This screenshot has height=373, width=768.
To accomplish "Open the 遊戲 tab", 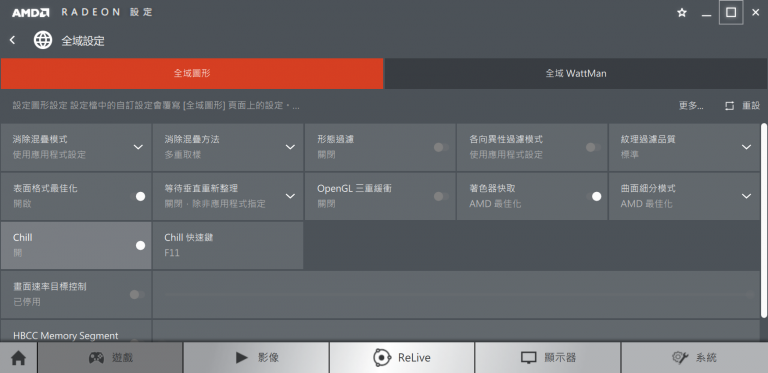I will coord(110,358).
